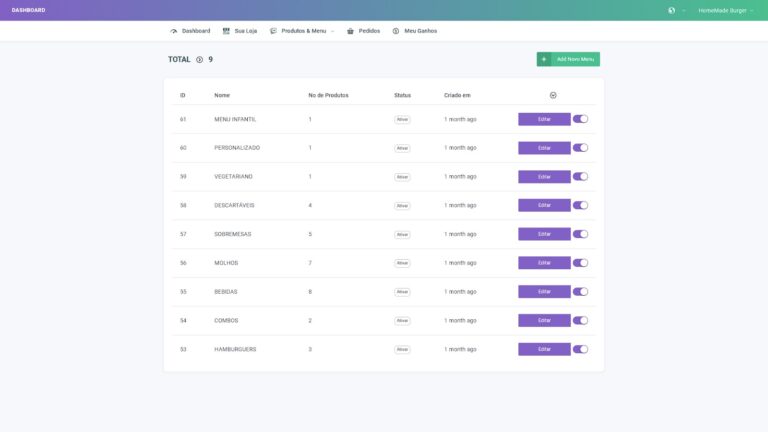Image resolution: width=768 pixels, height=432 pixels.
Task: Click the plus icon on Add Novo Menu
Action: pyautogui.click(x=544, y=60)
